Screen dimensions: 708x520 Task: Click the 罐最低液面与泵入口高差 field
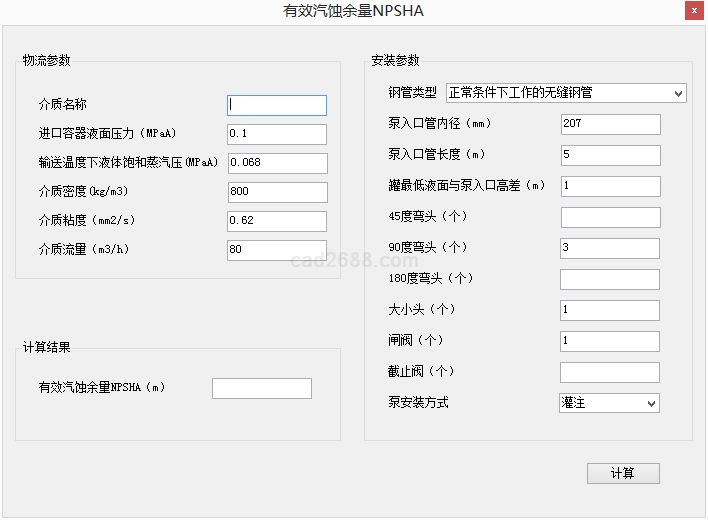pyautogui.click(x=610, y=186)
